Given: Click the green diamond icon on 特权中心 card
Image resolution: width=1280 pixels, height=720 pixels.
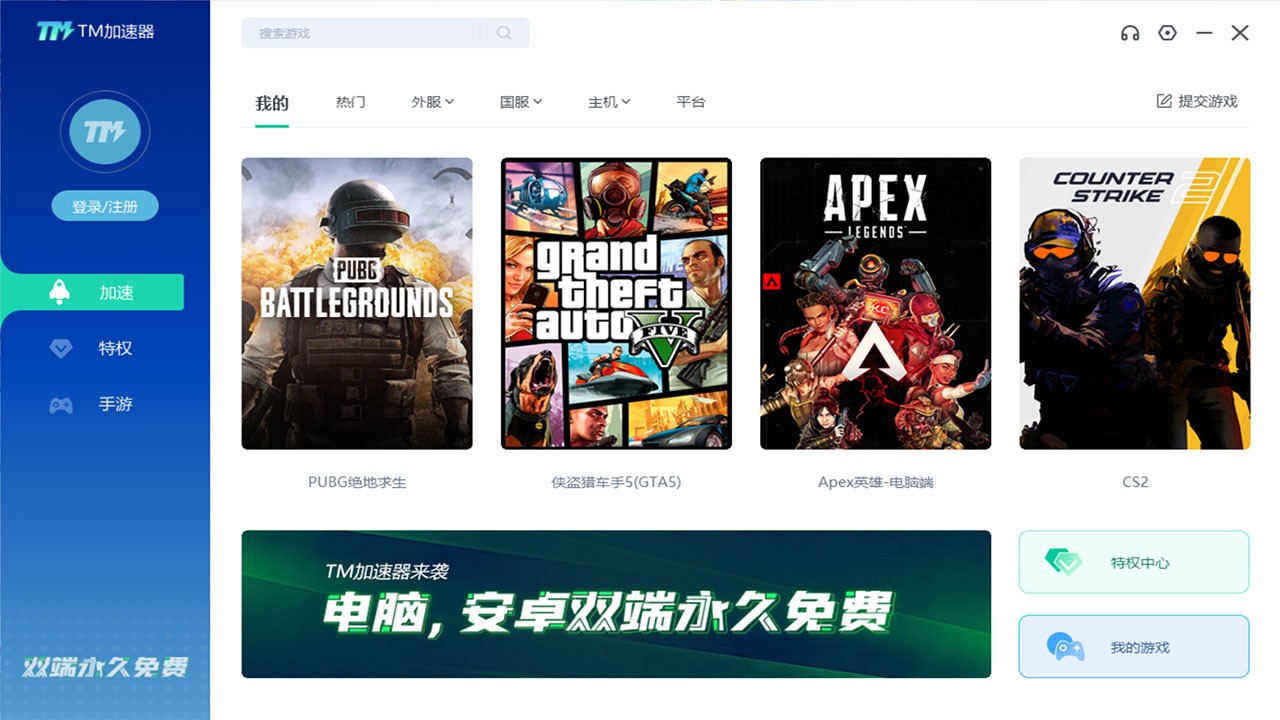Looking at the screenshot, I should (1062, 562).
